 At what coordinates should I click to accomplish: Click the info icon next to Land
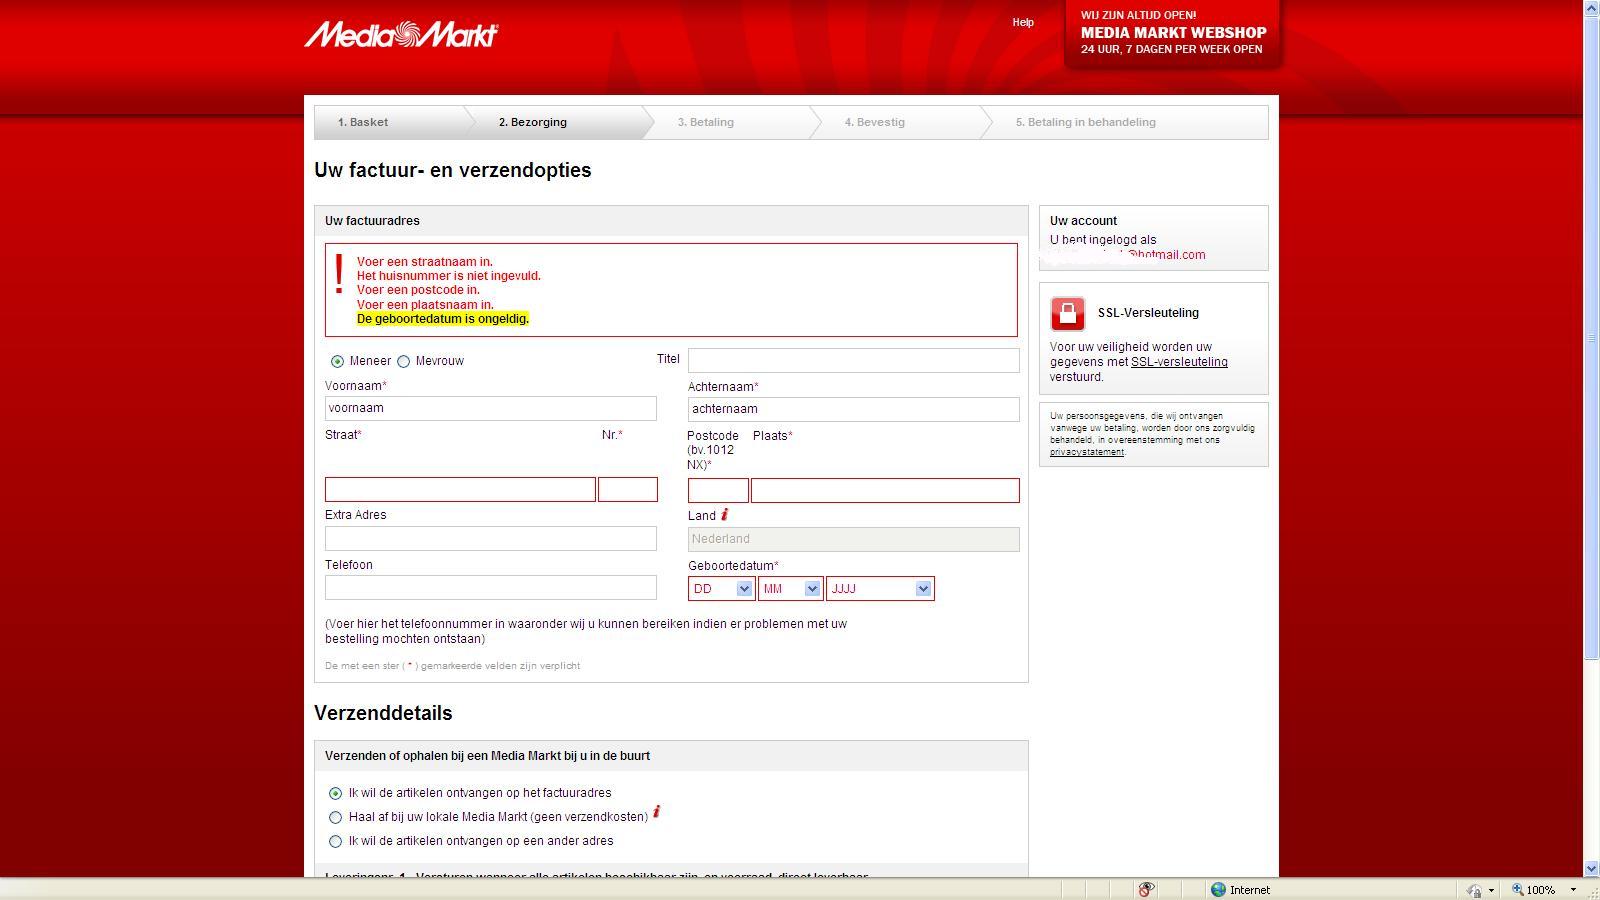pos(724,515)
